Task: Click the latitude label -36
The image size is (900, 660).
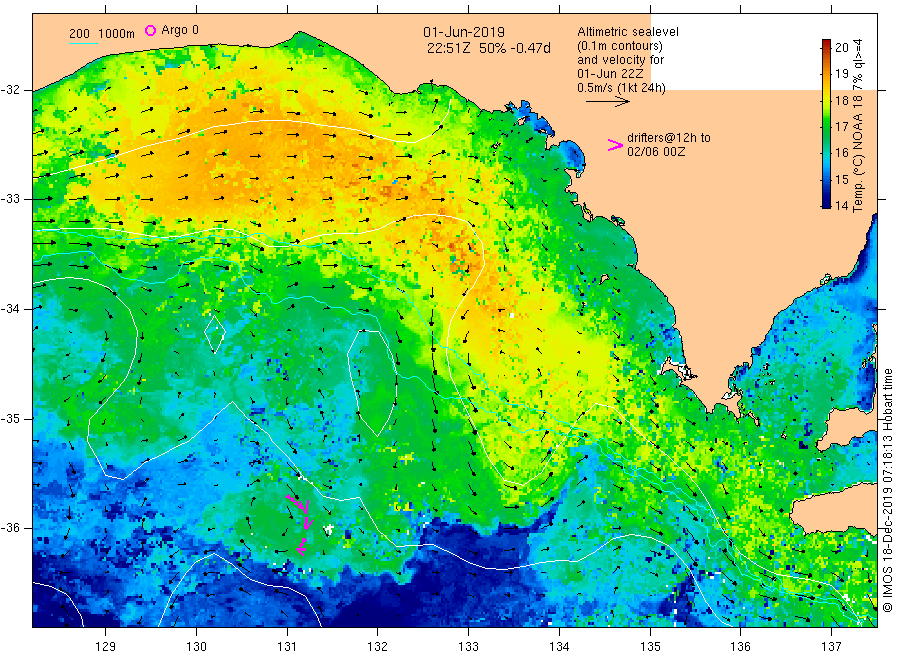Action: (x=10, y=527)
